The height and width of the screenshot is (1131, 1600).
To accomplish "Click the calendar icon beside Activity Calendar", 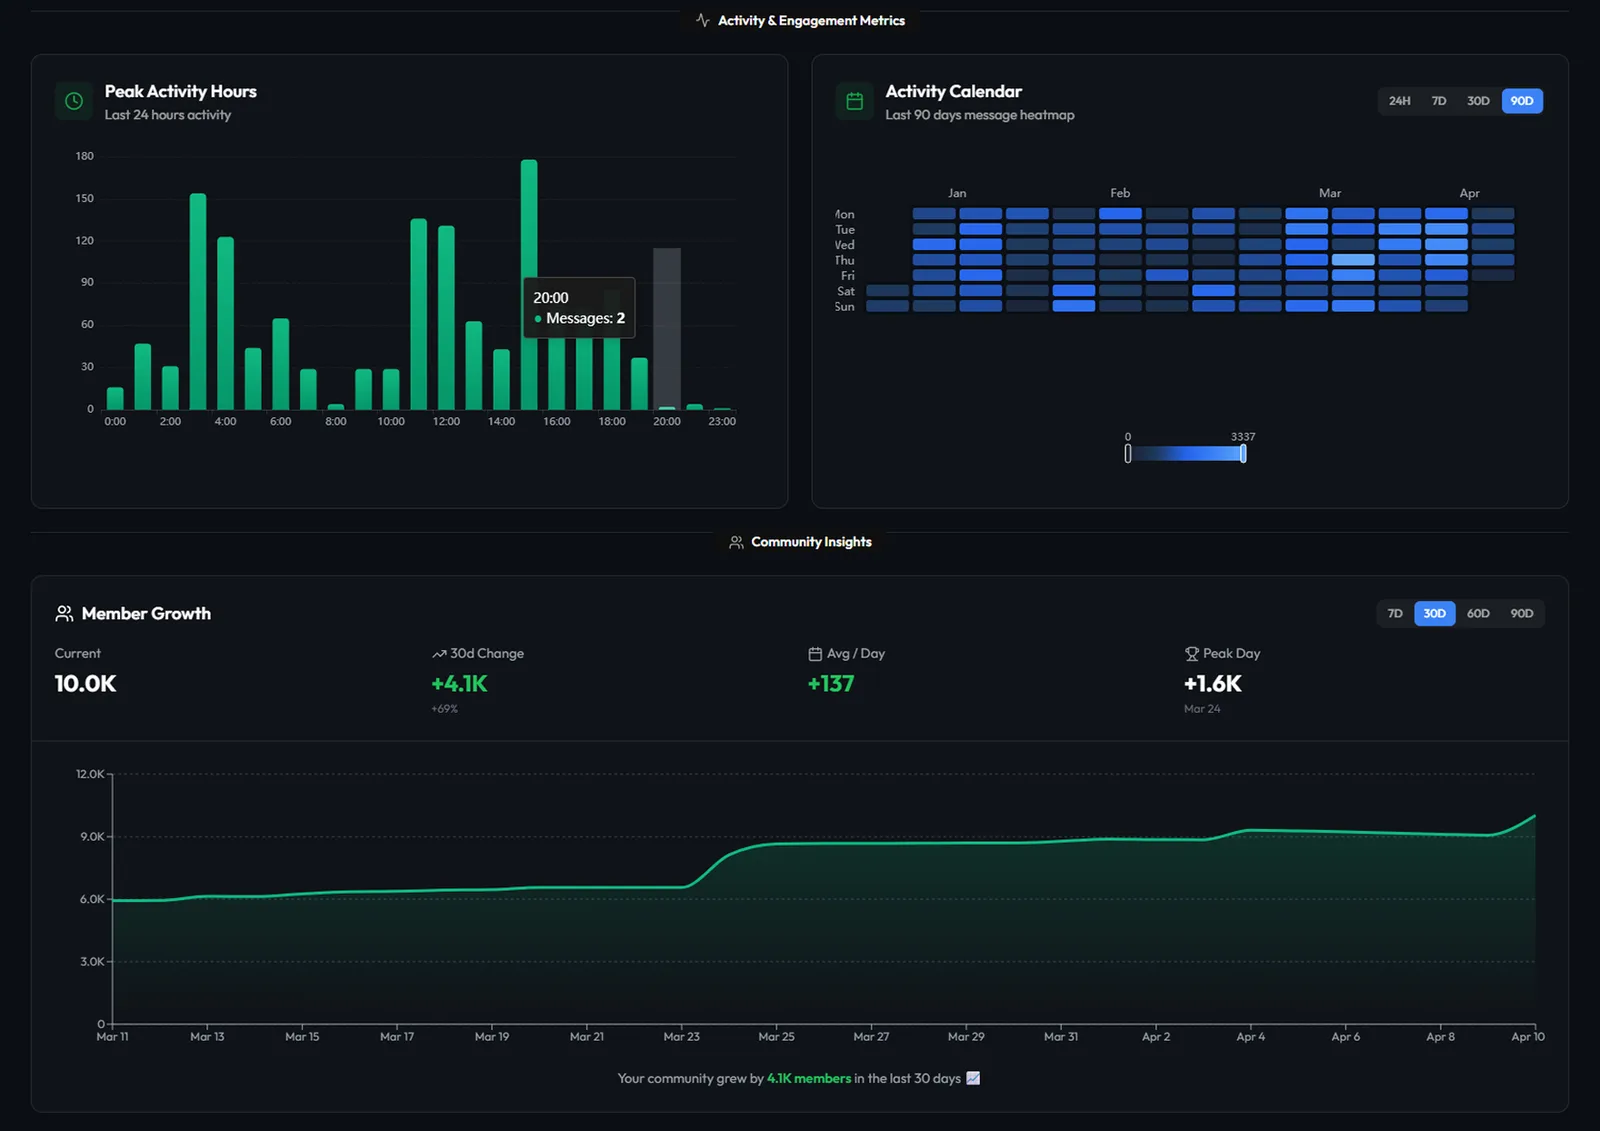I will tap(855, 100).
